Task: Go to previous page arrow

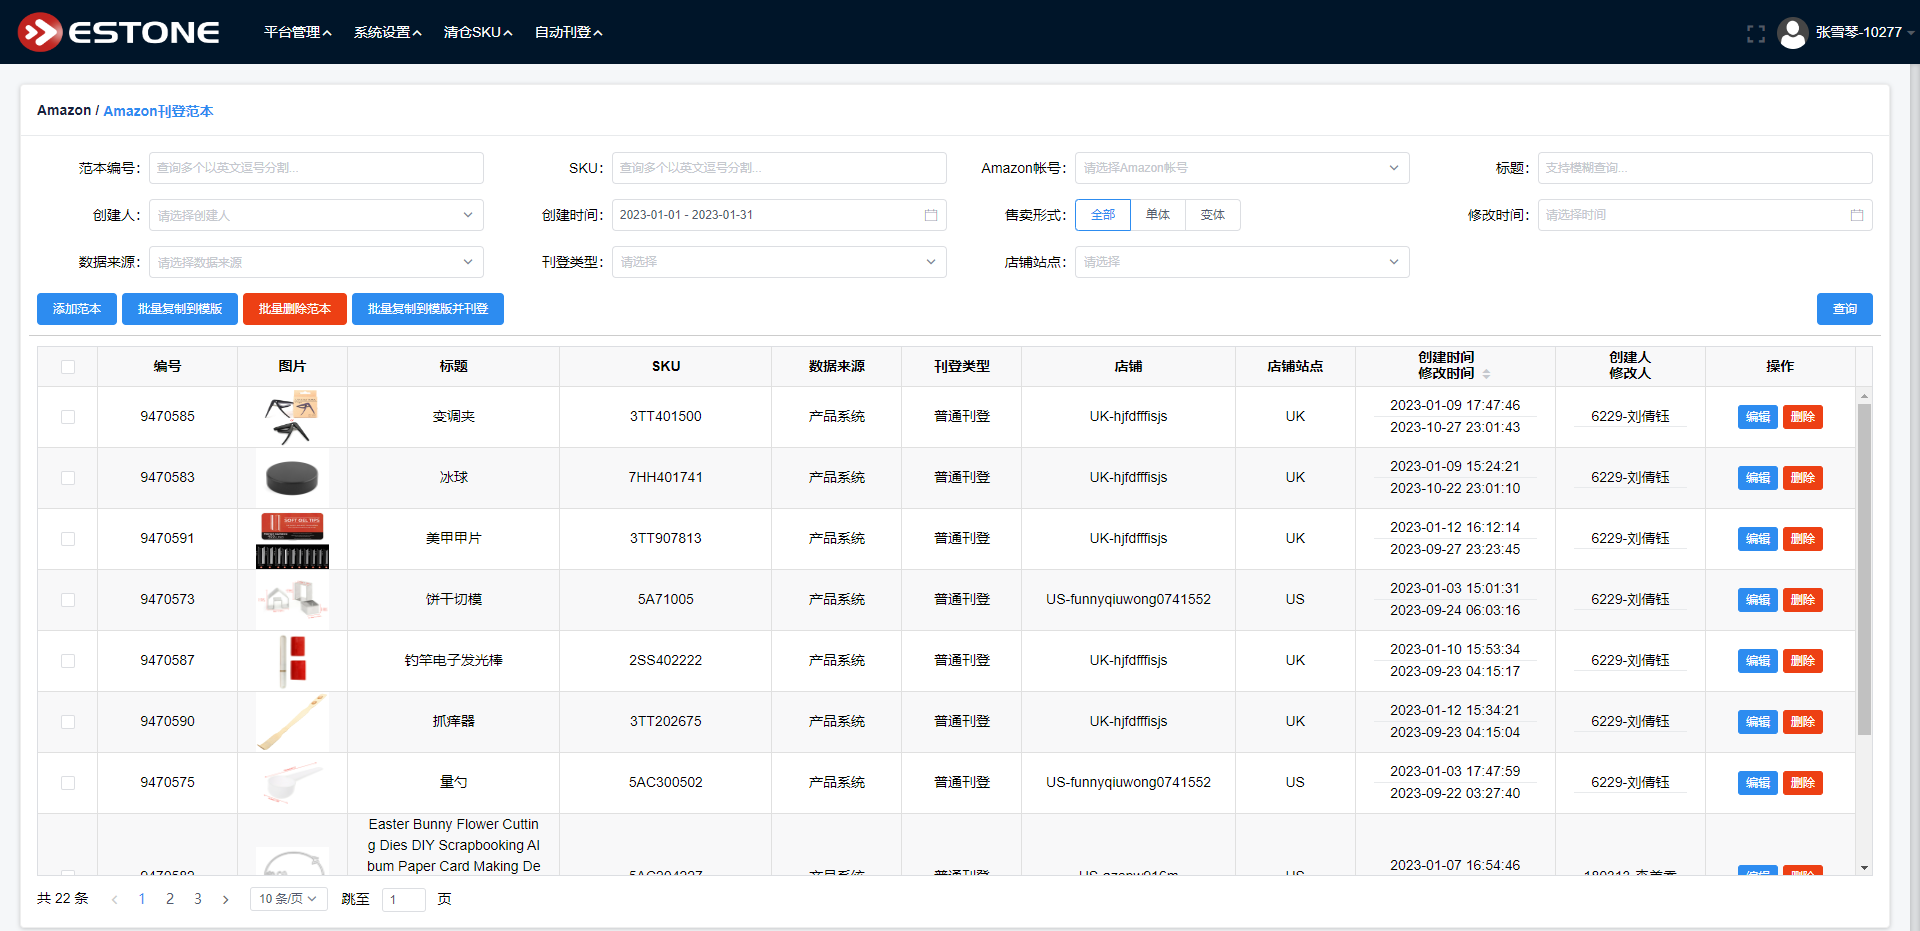Action: pyautogui.click(x=115, y=899)
